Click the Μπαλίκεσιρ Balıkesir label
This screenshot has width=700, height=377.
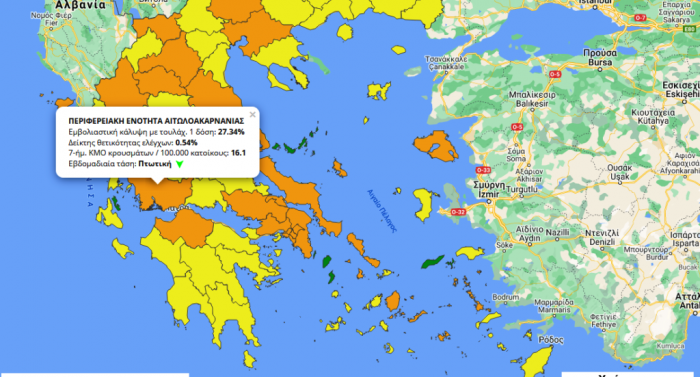532,99
